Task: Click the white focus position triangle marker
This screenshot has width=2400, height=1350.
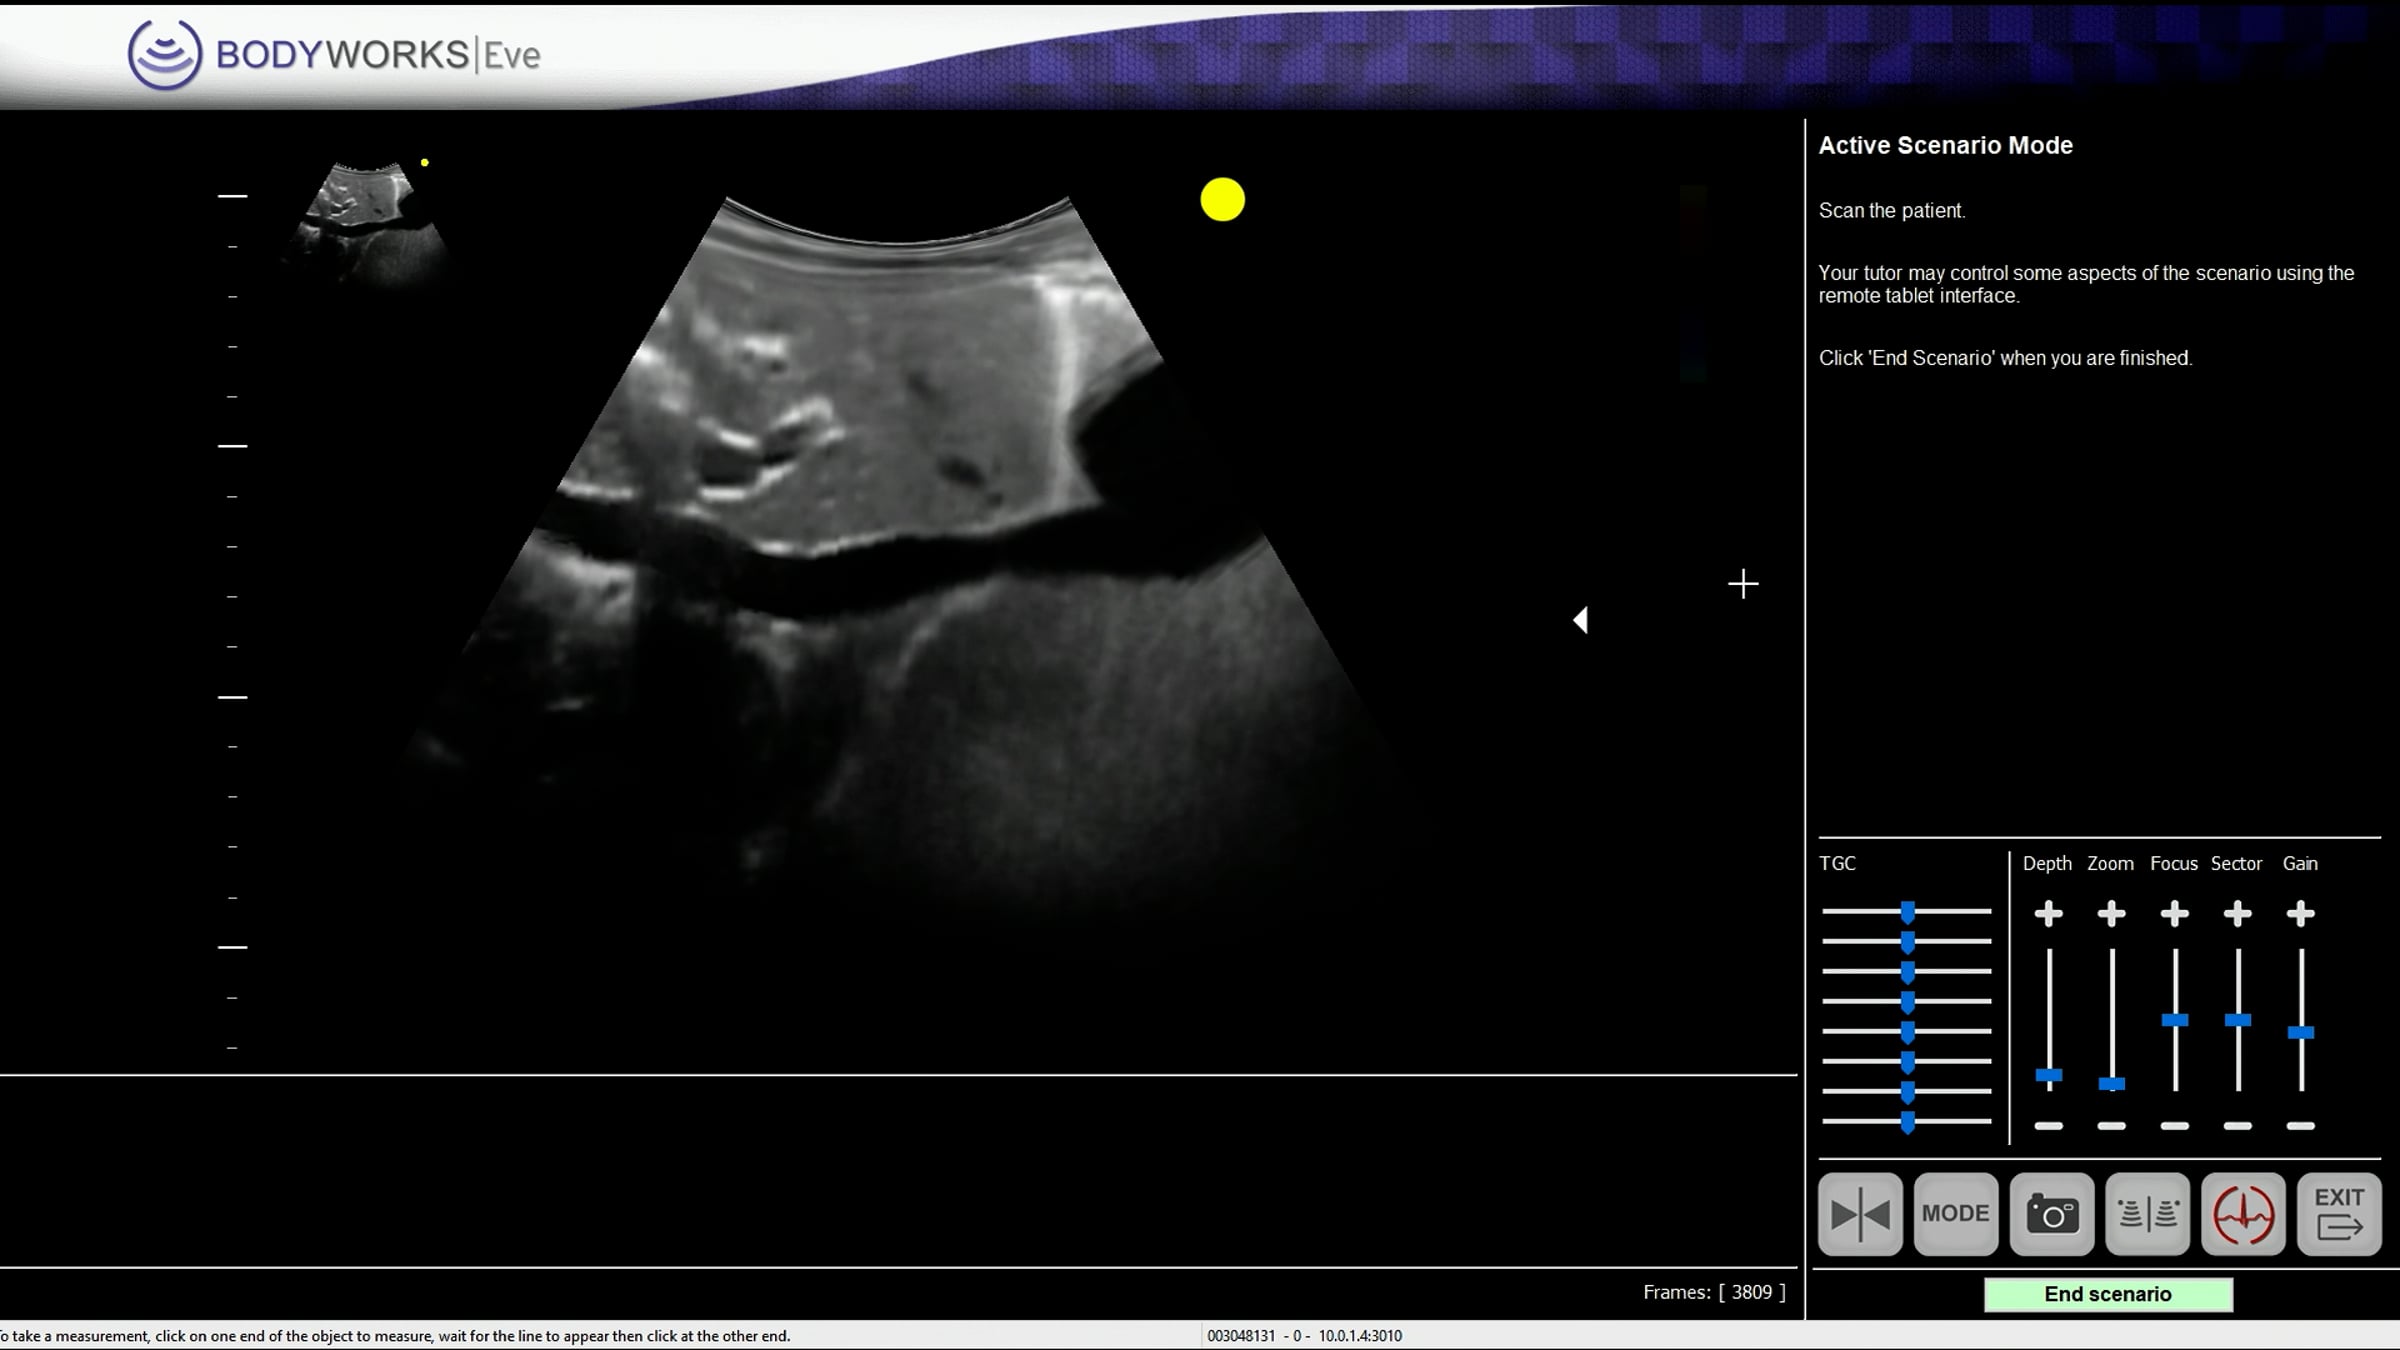Action: [1580, 620]
